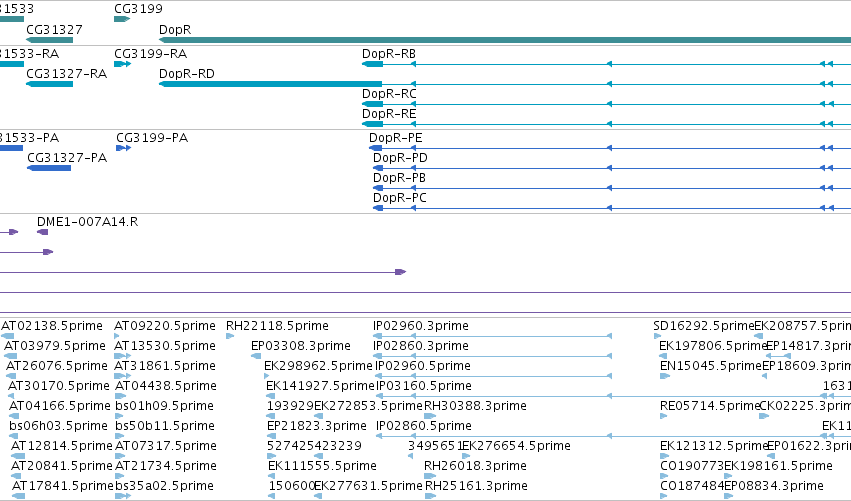The height and width of the screenshot is (501, 851).
Task: Select the IP02960.5prime EST label
Action: coord(423,366)
